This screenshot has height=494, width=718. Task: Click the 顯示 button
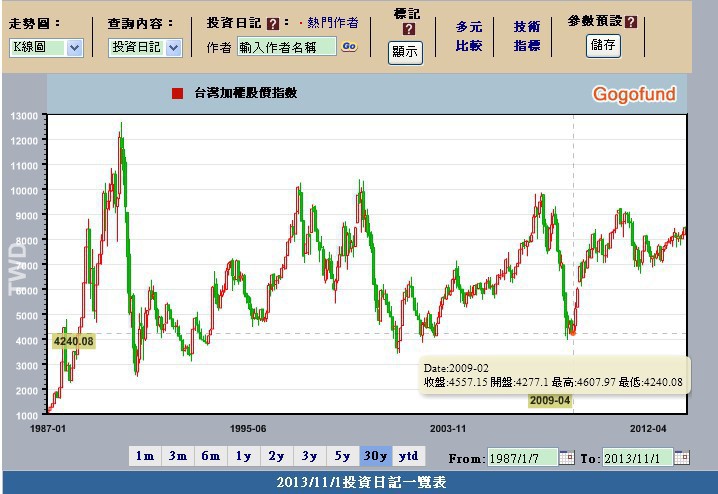click(x=405, y=52)
